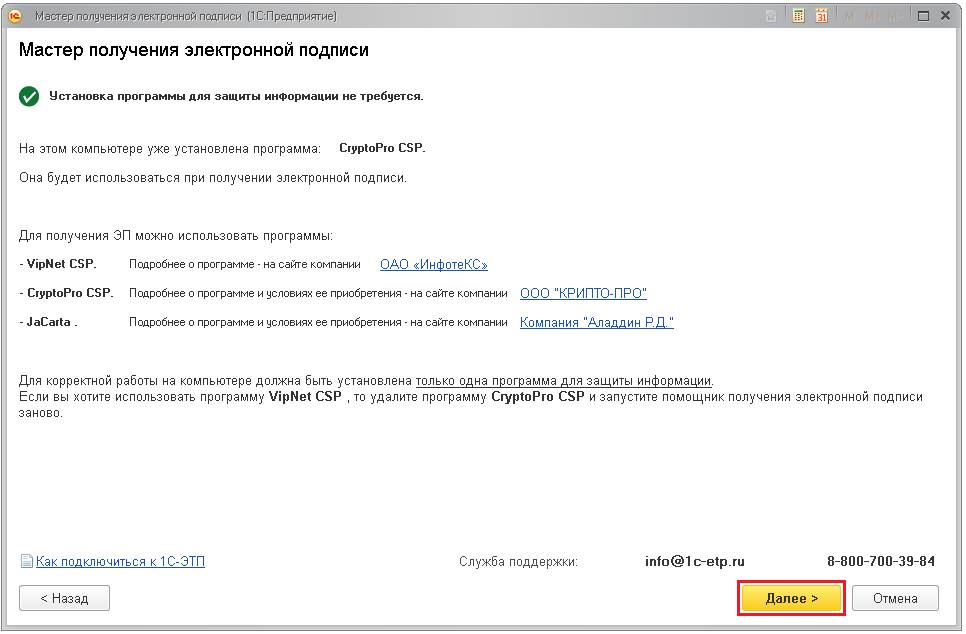Open the ООО "КРИПТО-ПРО" link

583,293
